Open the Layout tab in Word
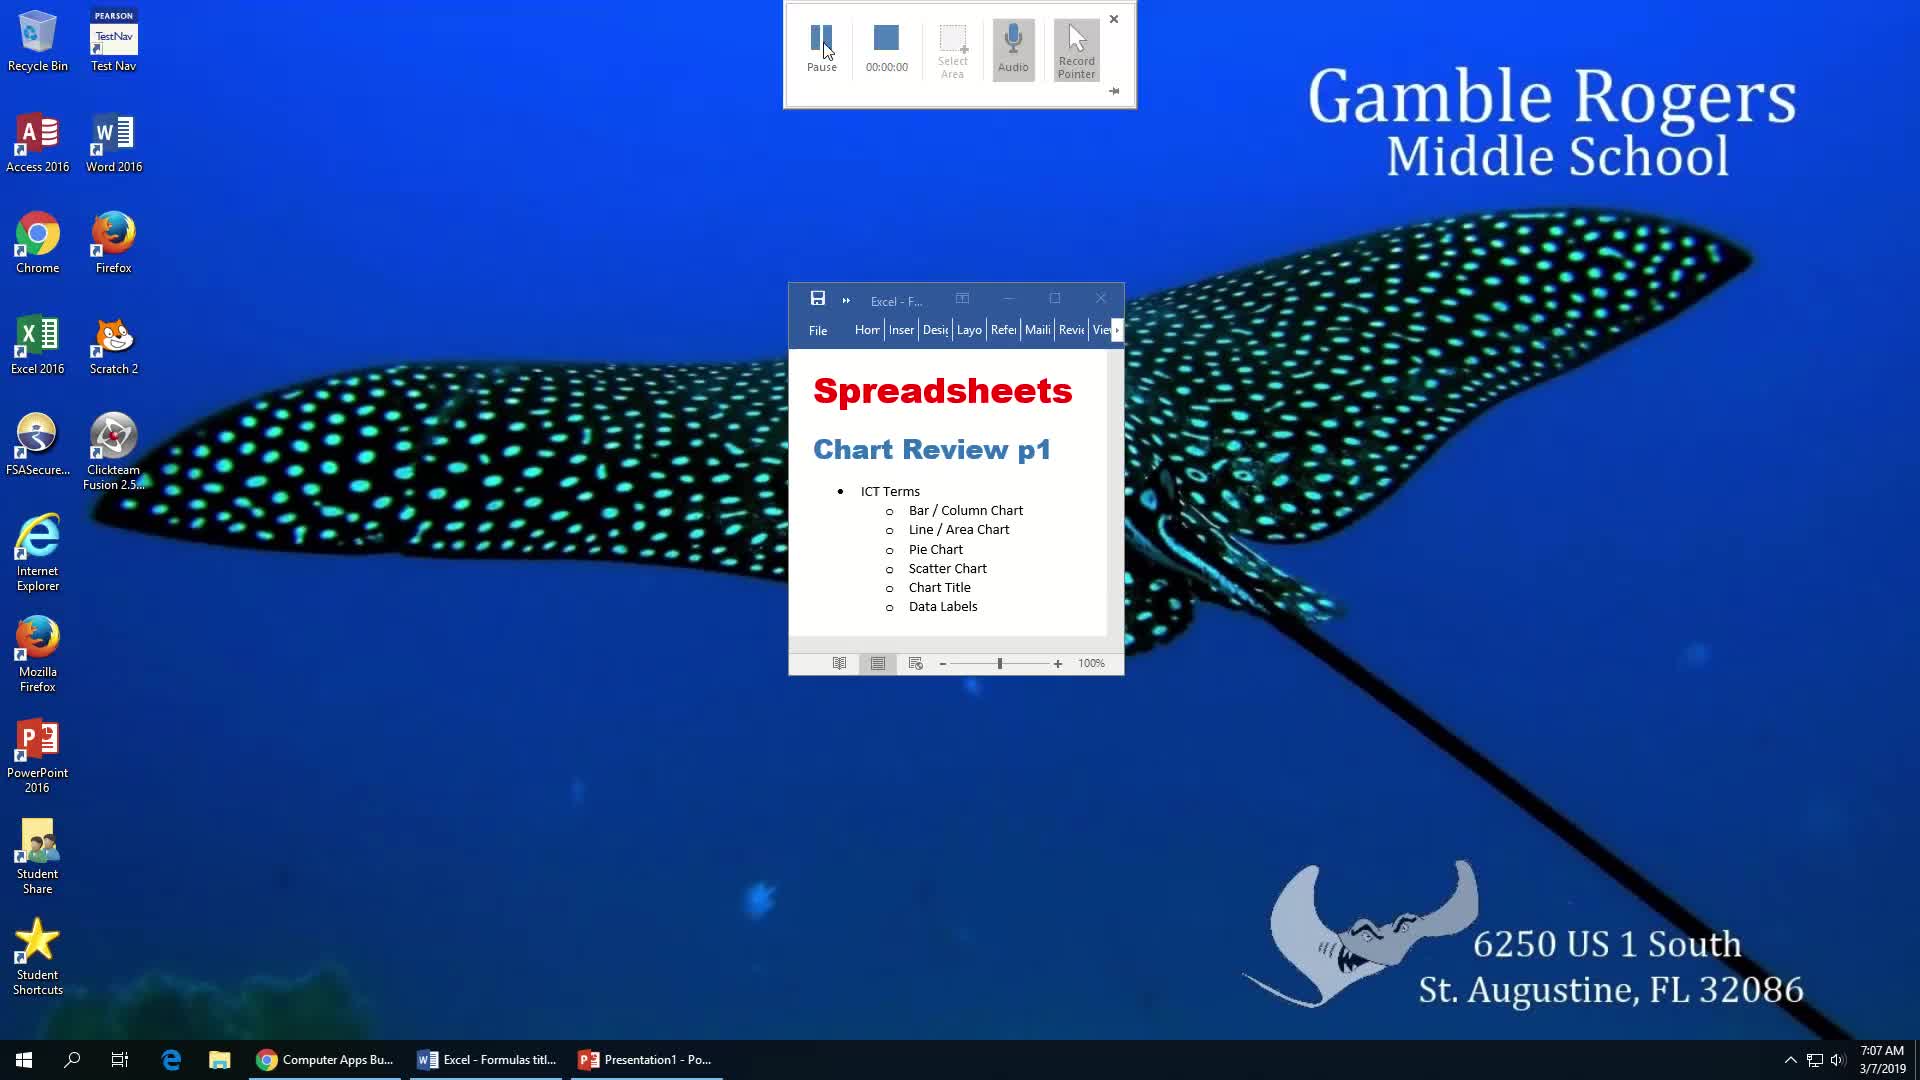 [969, 330]
